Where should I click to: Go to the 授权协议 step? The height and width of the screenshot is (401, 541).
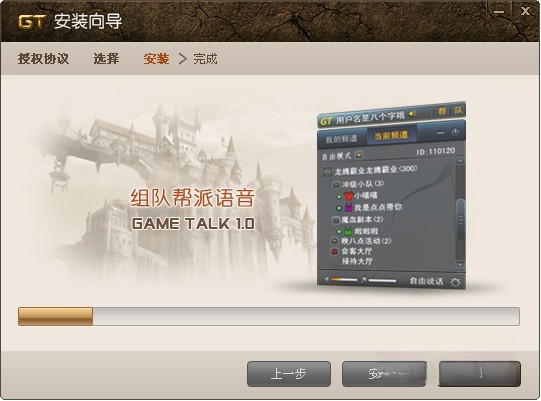pos(43,59)
